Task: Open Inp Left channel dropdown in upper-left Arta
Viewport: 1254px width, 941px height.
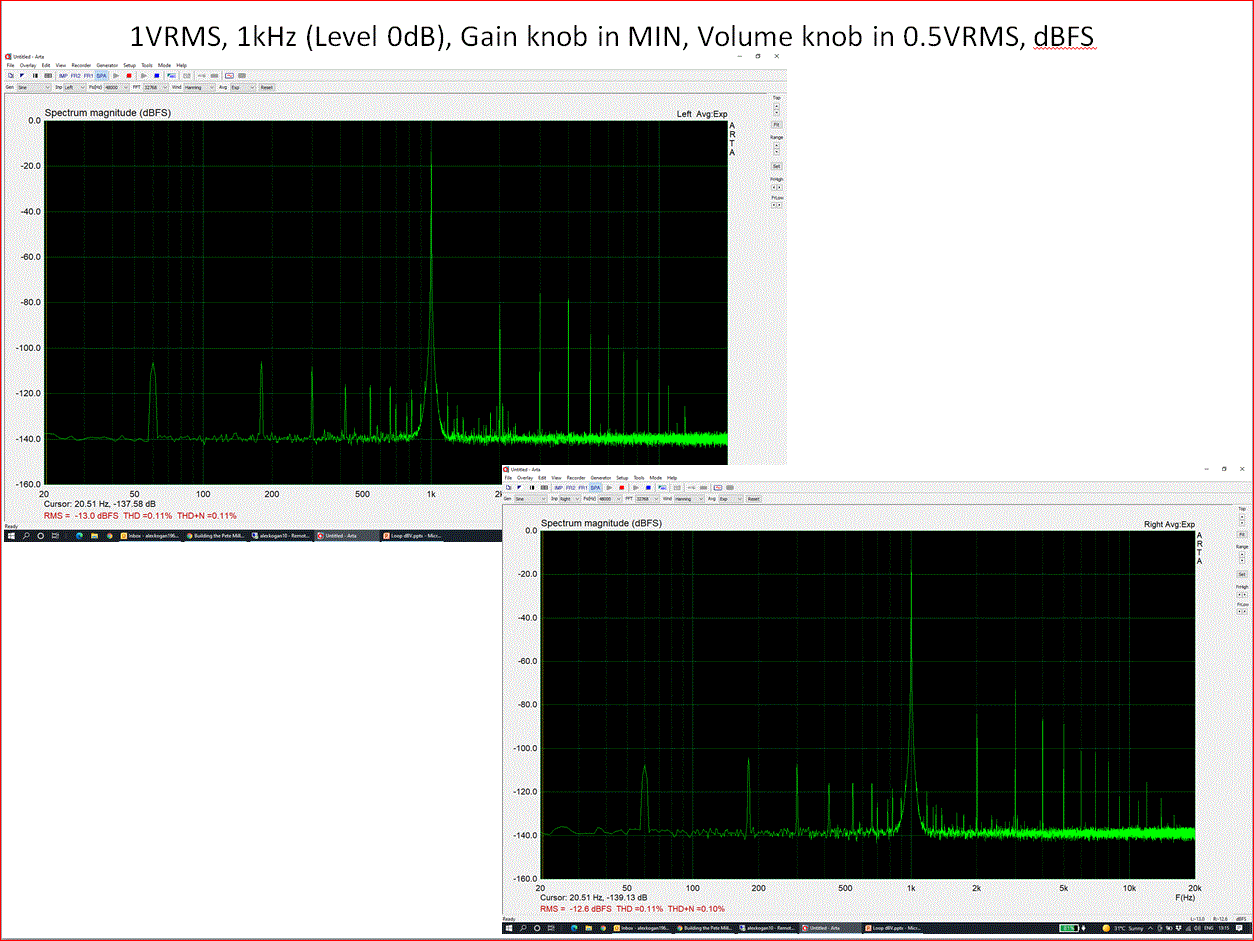Action: [75, 87]
